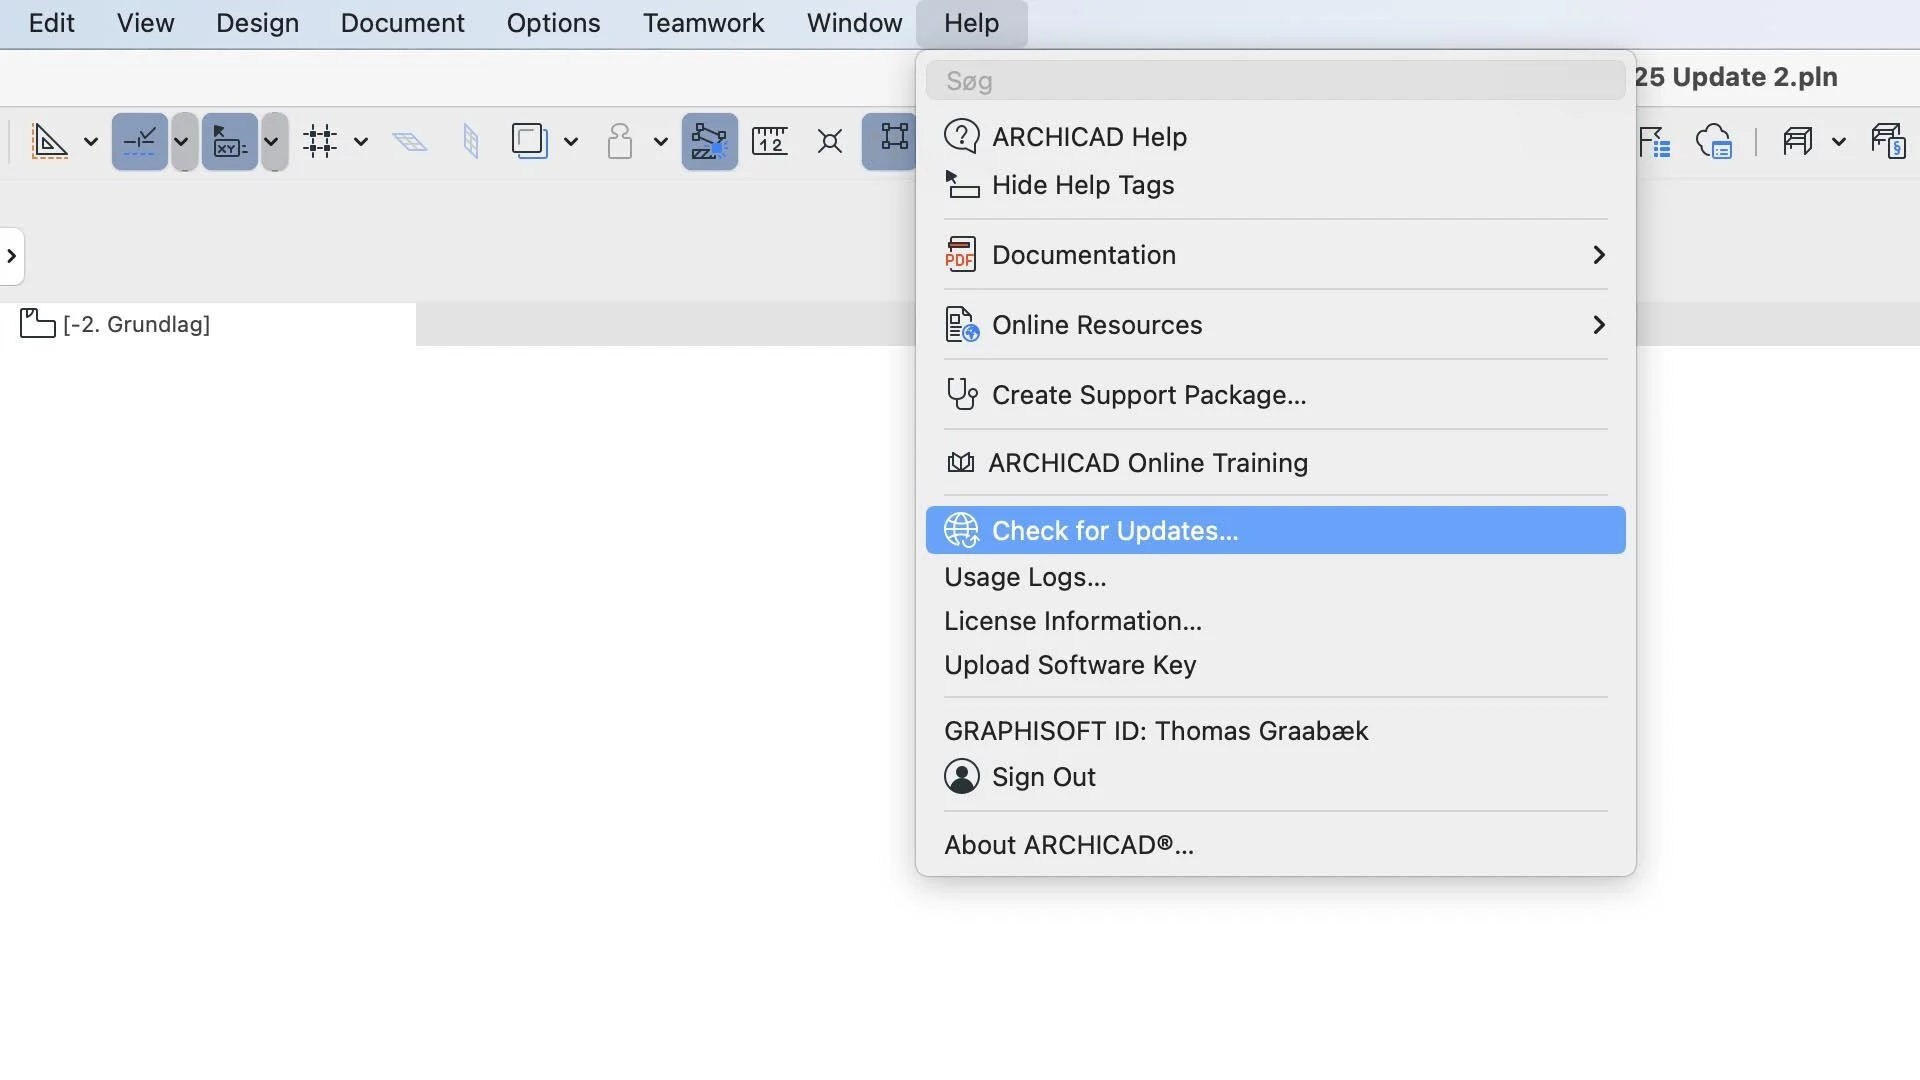Click the Guide Lines set-square icon
The width and height of the screenshot is (1920, 1080).
(49, 141)
